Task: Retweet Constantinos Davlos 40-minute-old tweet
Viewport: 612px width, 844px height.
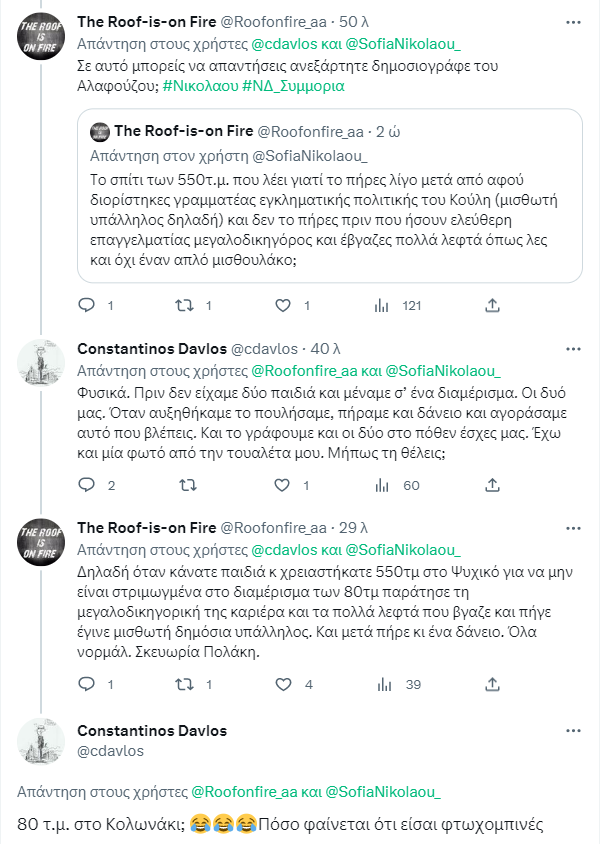Action: tap(187, 485)
